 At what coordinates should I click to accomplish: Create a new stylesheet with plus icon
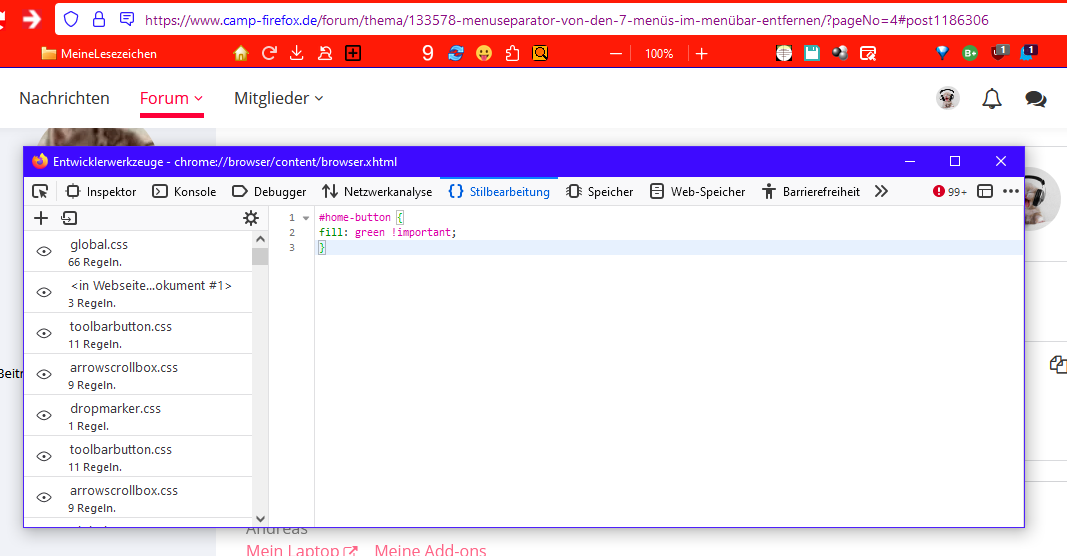tap(41, 218)
